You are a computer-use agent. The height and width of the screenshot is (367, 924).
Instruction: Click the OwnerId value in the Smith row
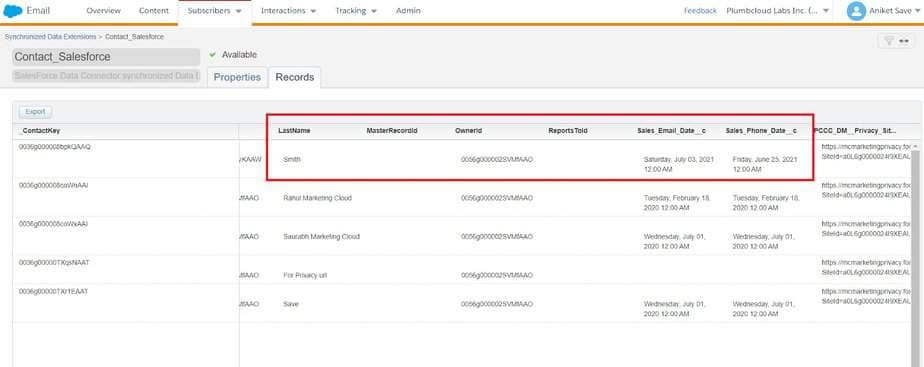497,160
